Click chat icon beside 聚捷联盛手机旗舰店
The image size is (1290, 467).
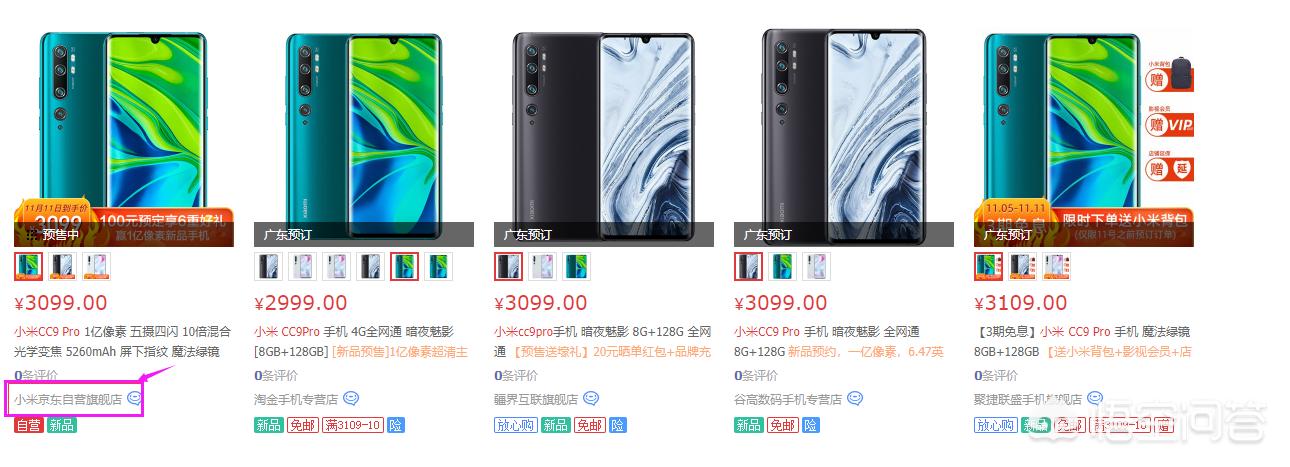(1095, 399)
